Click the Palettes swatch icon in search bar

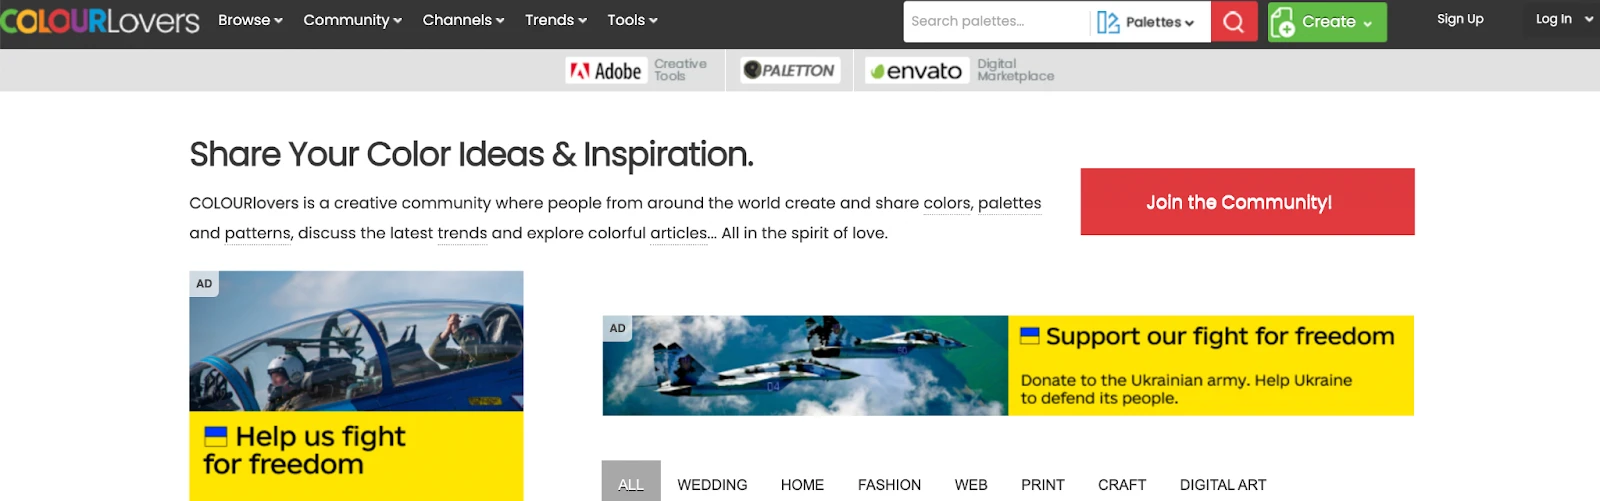(1108, 22)
